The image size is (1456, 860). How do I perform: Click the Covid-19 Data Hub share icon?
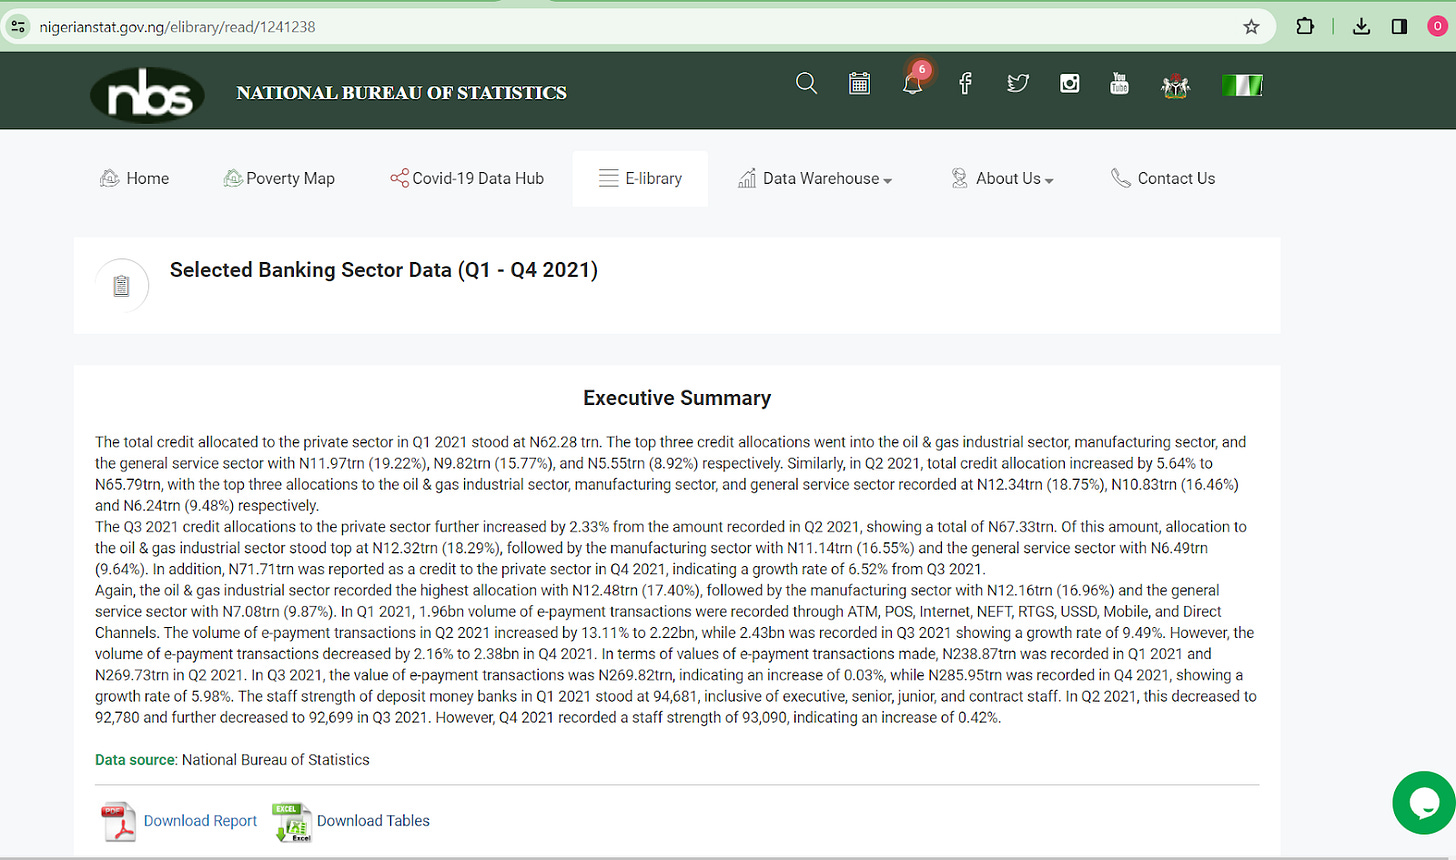[x=399, y=178]
